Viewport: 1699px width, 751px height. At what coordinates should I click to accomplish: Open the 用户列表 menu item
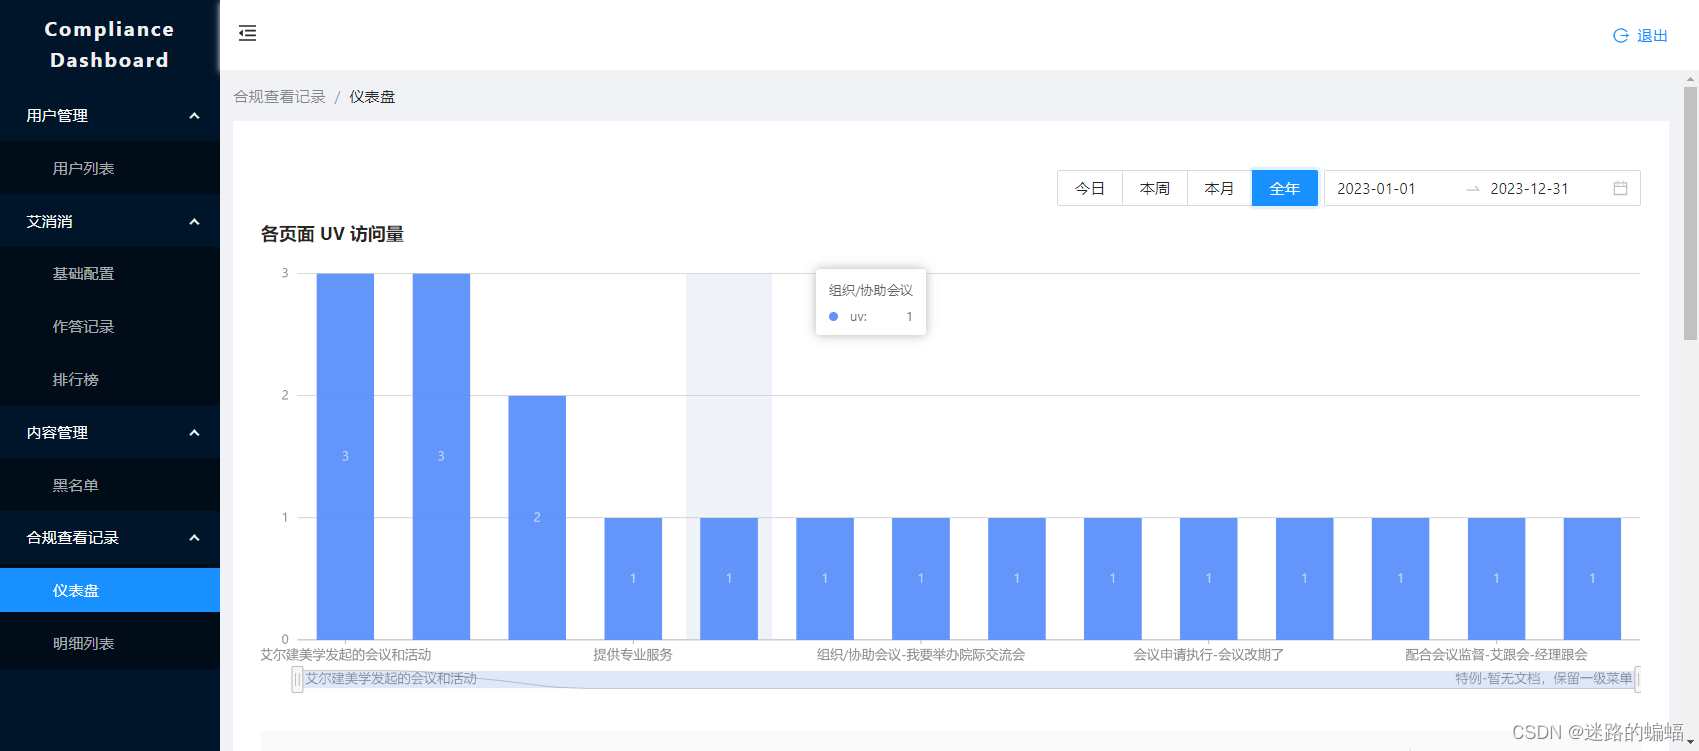[110, 168]
